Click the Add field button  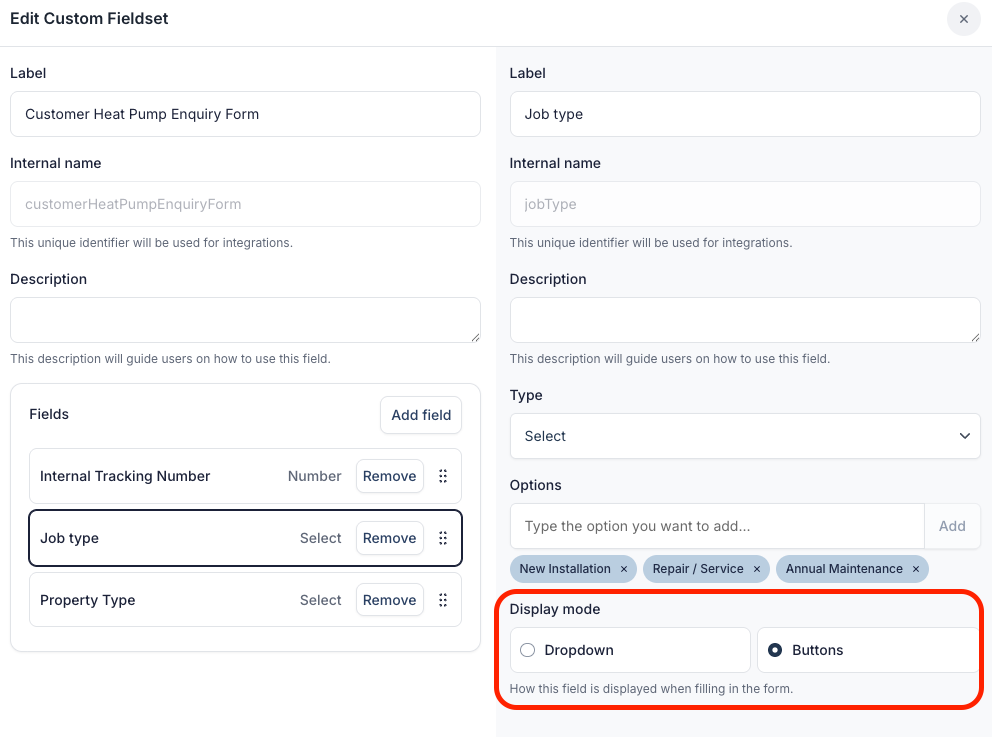click(420, 415)
